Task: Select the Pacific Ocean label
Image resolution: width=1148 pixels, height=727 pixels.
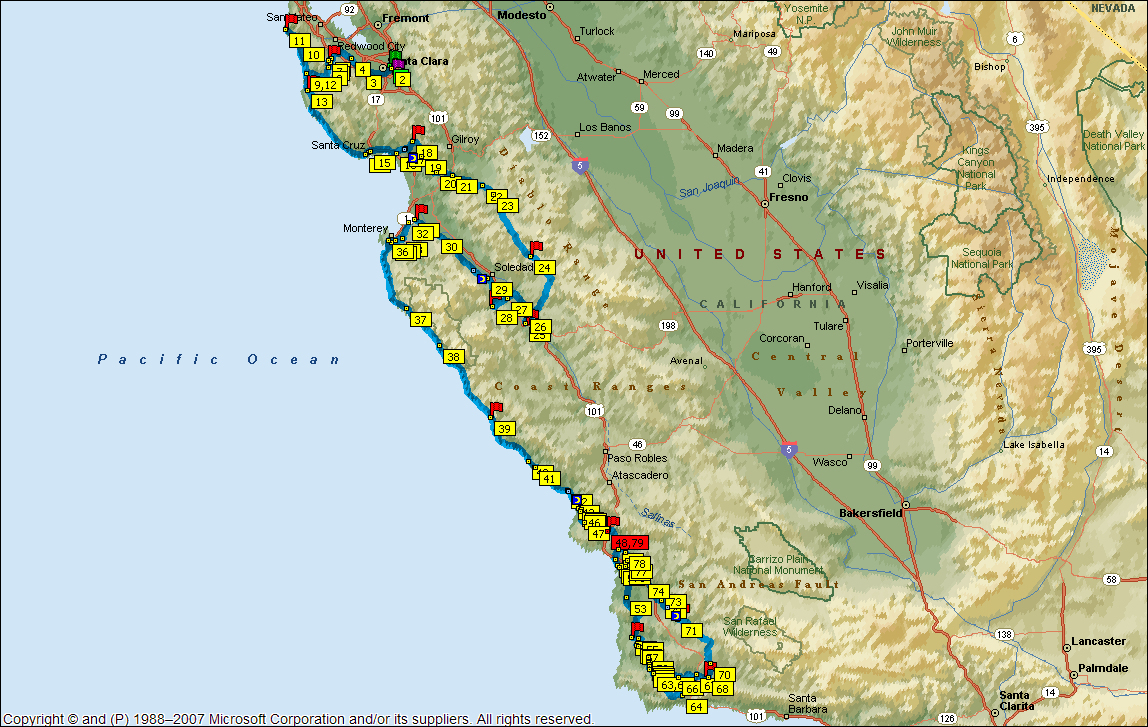Action: (x=219, y=359)
